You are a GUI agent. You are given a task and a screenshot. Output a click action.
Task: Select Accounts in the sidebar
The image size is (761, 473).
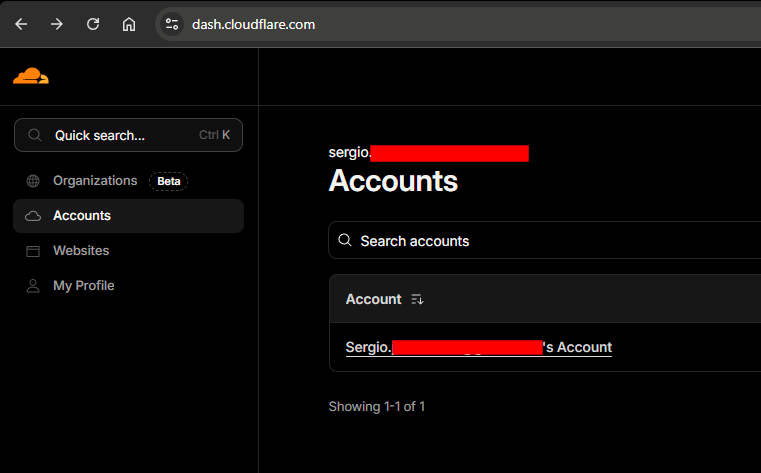[128, 216]
